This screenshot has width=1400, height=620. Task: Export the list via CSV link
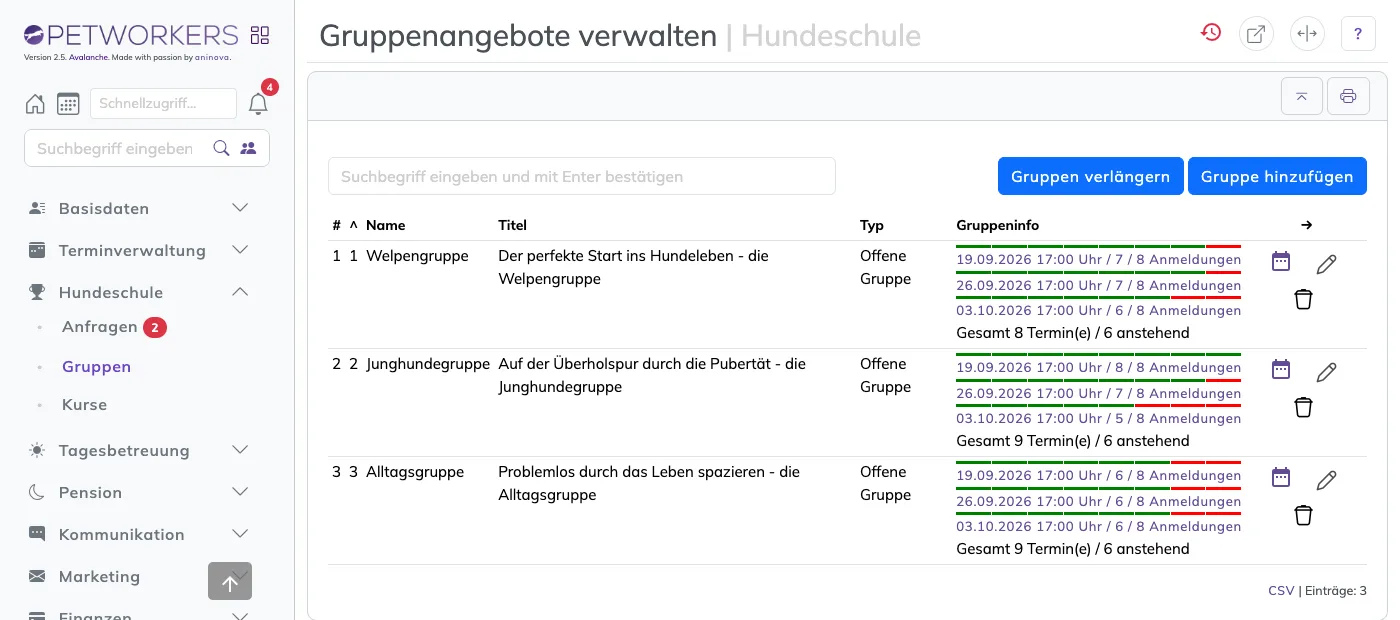coord(1281,591)
